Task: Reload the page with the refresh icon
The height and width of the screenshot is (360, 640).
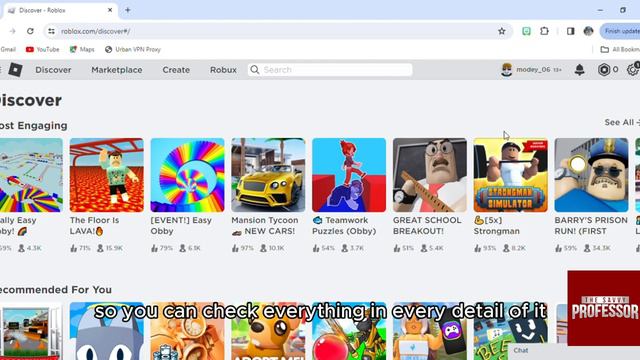Action: (x=30, y=31)
